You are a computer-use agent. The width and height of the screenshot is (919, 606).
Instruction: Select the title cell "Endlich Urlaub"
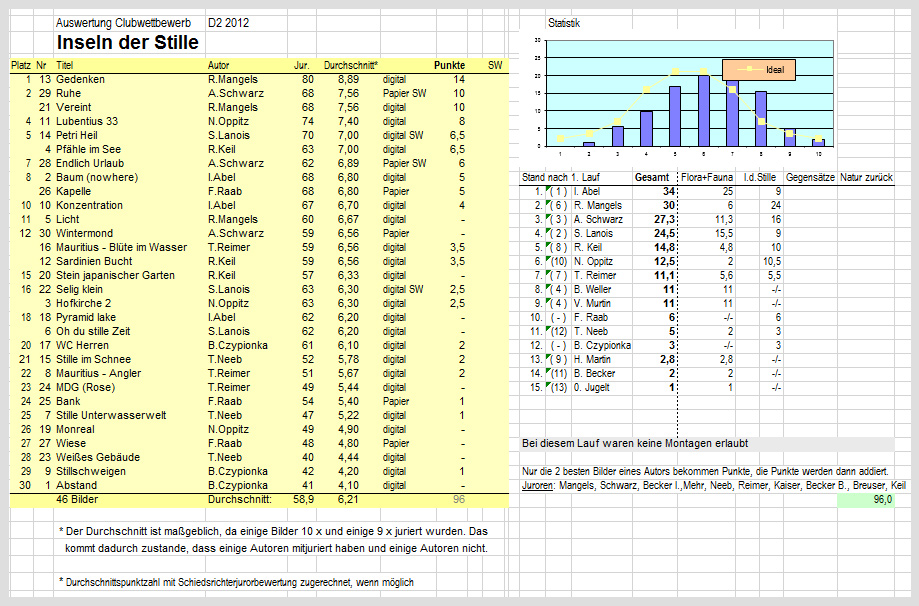[x=90, y=164]
